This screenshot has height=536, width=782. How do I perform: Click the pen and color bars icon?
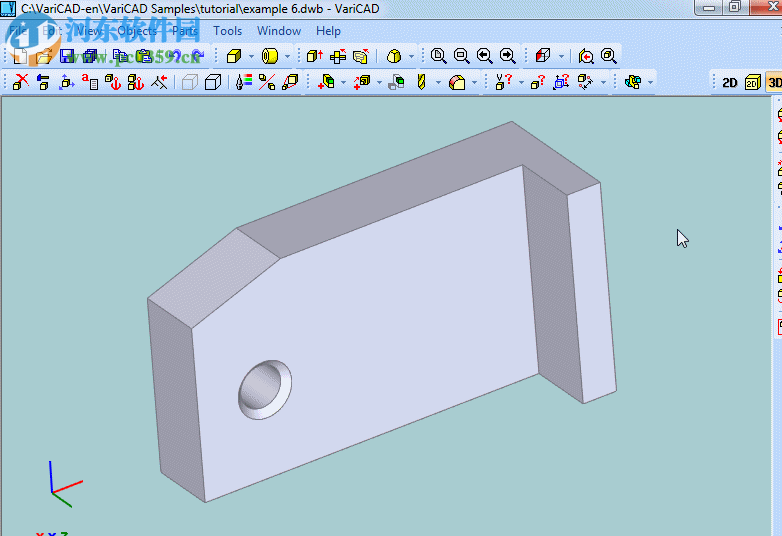[x=244, y=82]
